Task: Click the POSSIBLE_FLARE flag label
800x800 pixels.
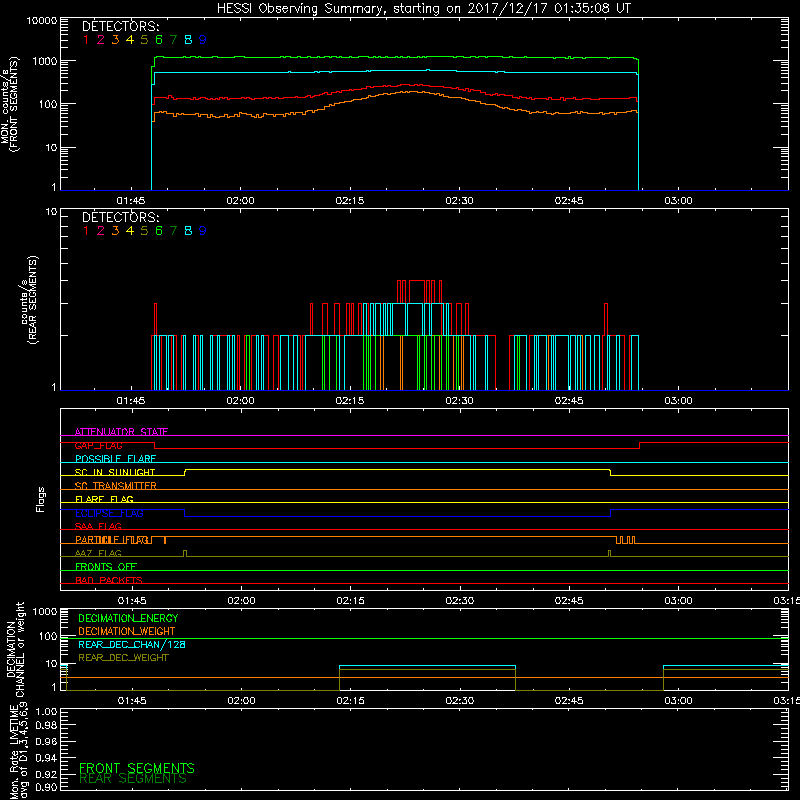Action: click(115, 459)
